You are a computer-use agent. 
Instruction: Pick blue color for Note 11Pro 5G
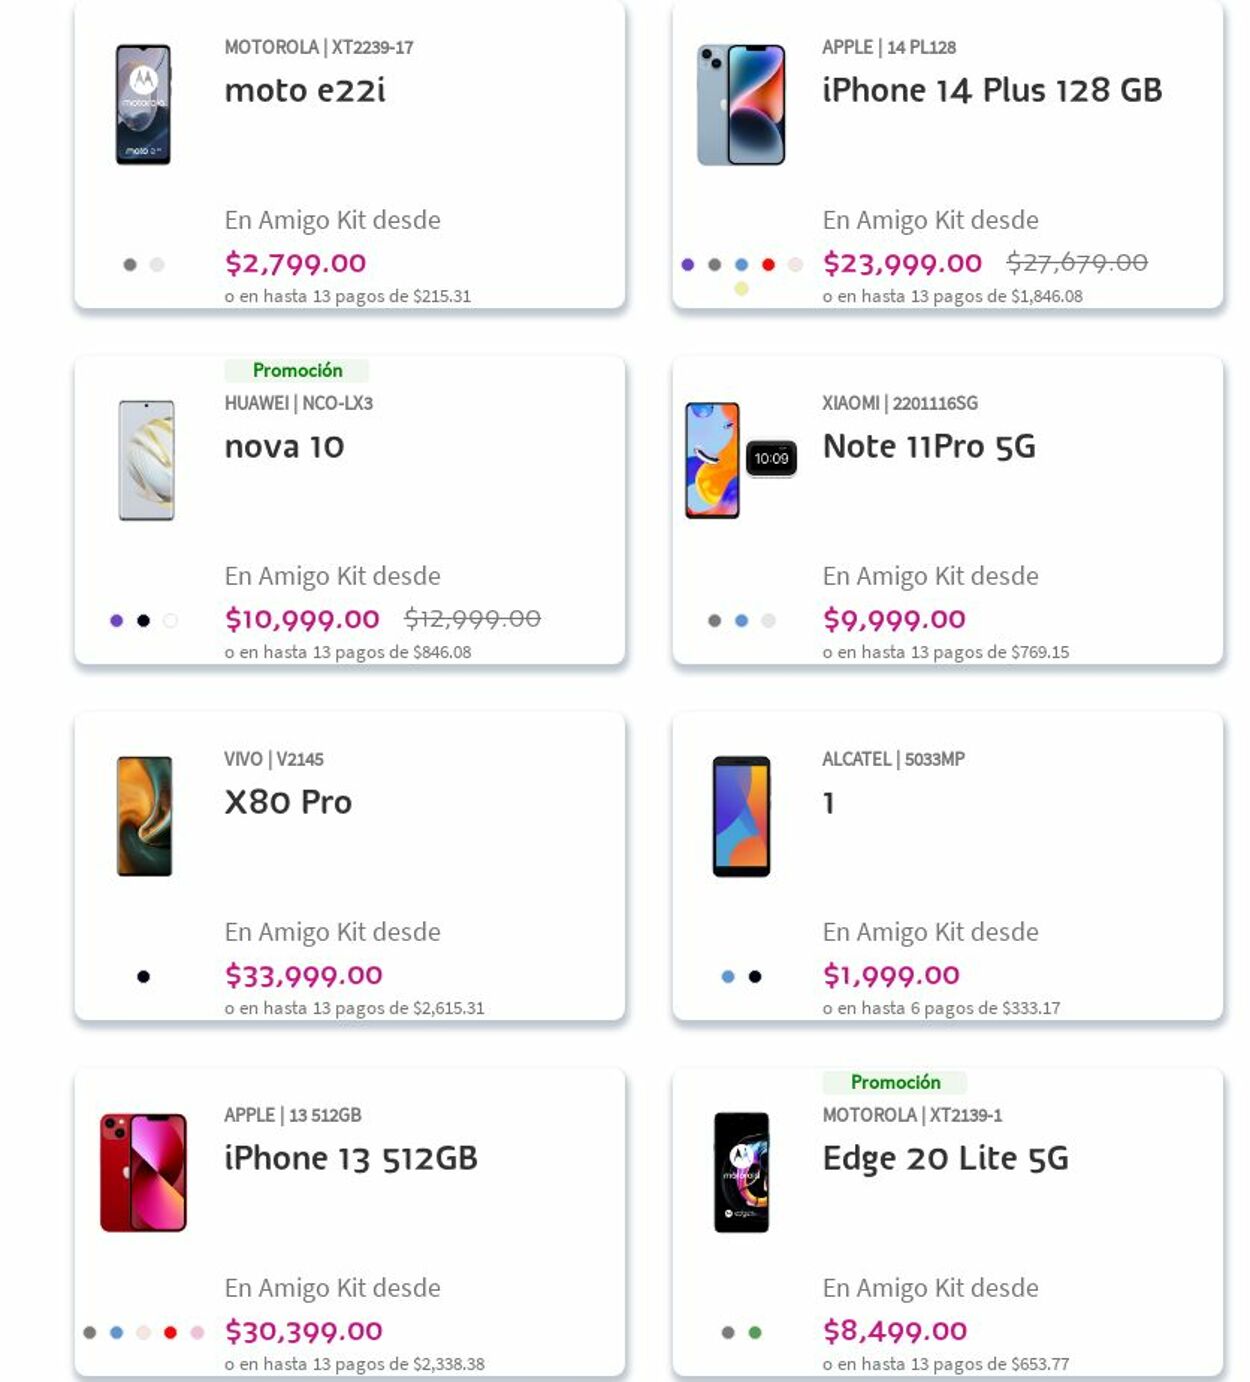[741, 621]
